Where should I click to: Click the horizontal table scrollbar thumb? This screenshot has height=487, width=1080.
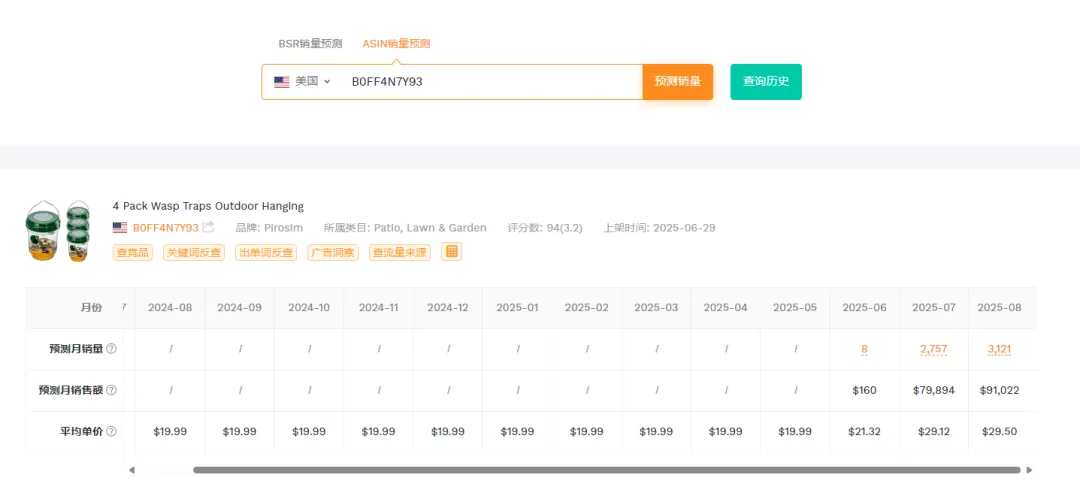(606, 470)
